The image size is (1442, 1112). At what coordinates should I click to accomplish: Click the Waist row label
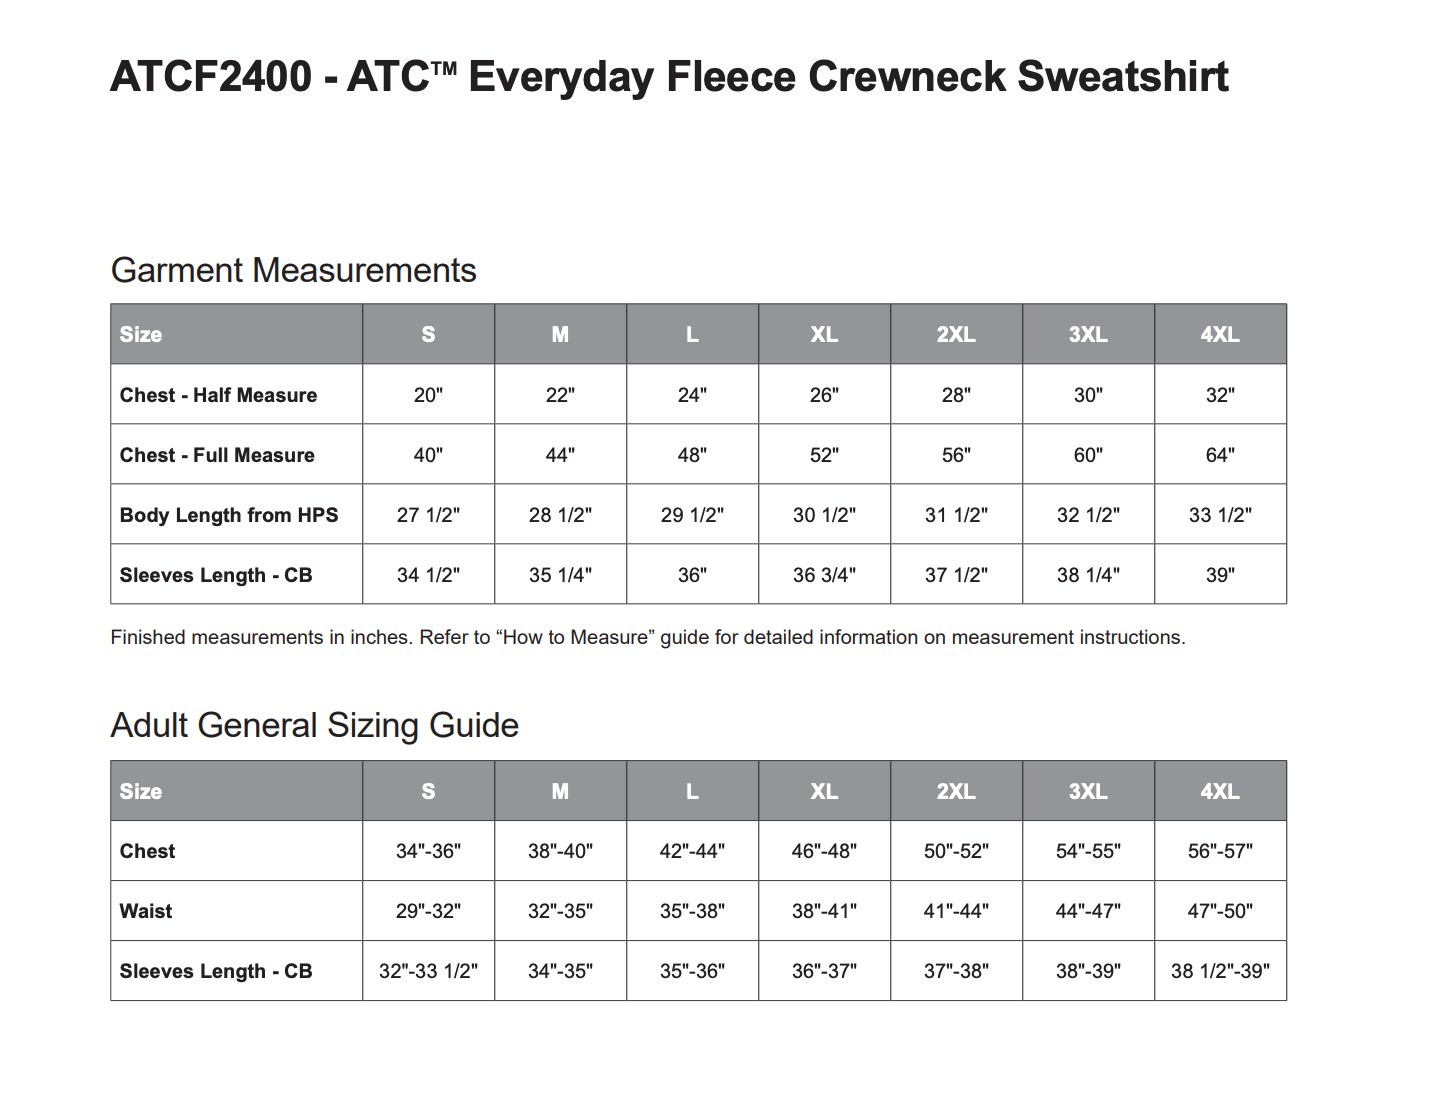pyautogui.click(x=146, y=911)
